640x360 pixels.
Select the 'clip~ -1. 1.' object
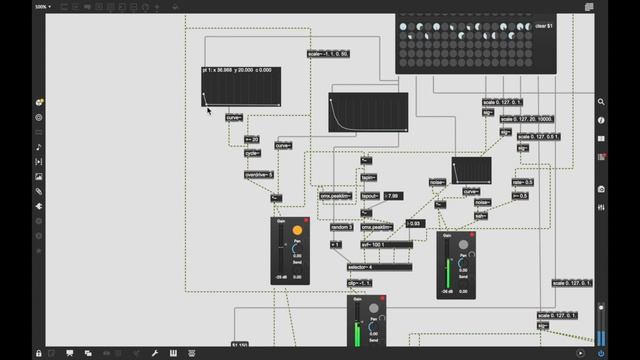pyautogui.click(x=360, y=283)
